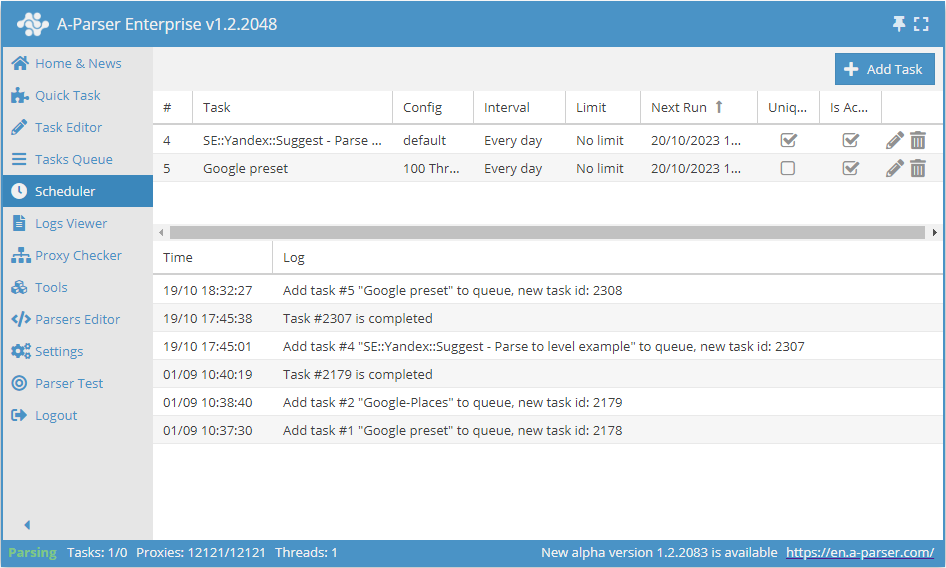Edit the Google preset task via pencil icon

895,168
